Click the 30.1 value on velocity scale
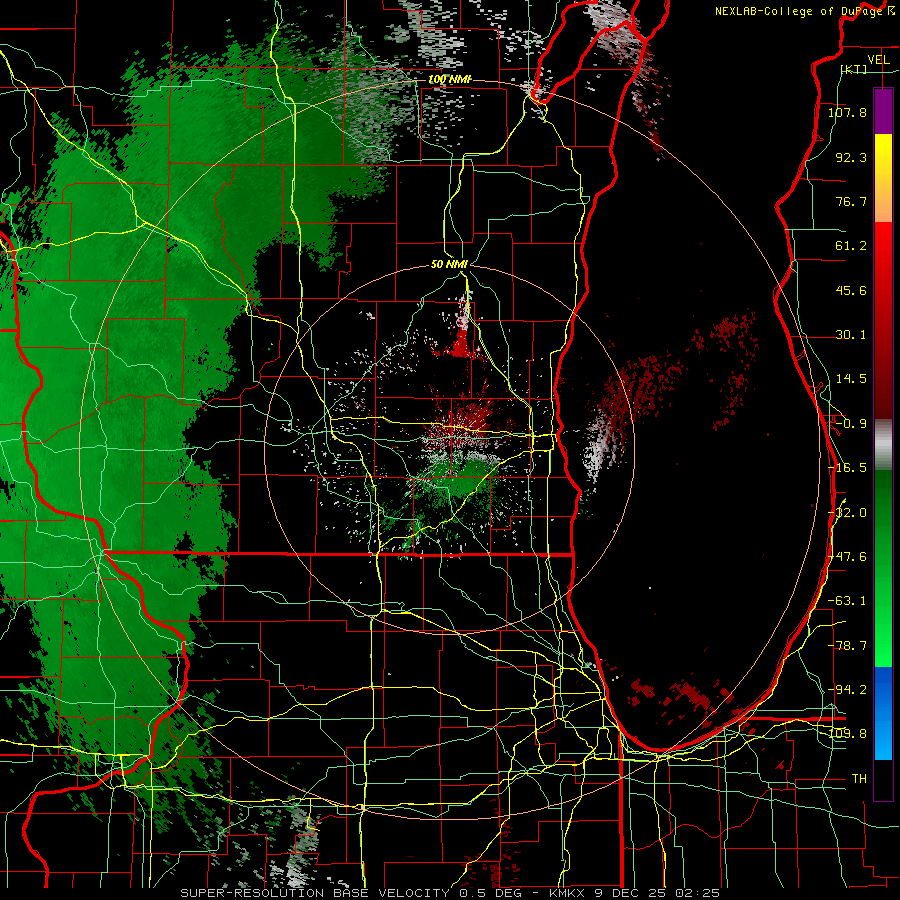Screen dimensions: 900x900 point(851,335)
